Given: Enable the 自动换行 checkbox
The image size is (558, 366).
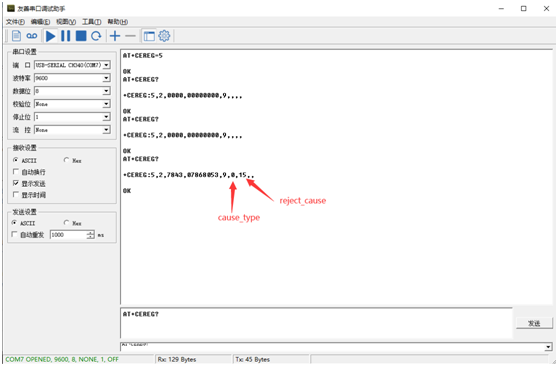Looking at the screenshot, I should pyautogui.click(x=16, y=172).
